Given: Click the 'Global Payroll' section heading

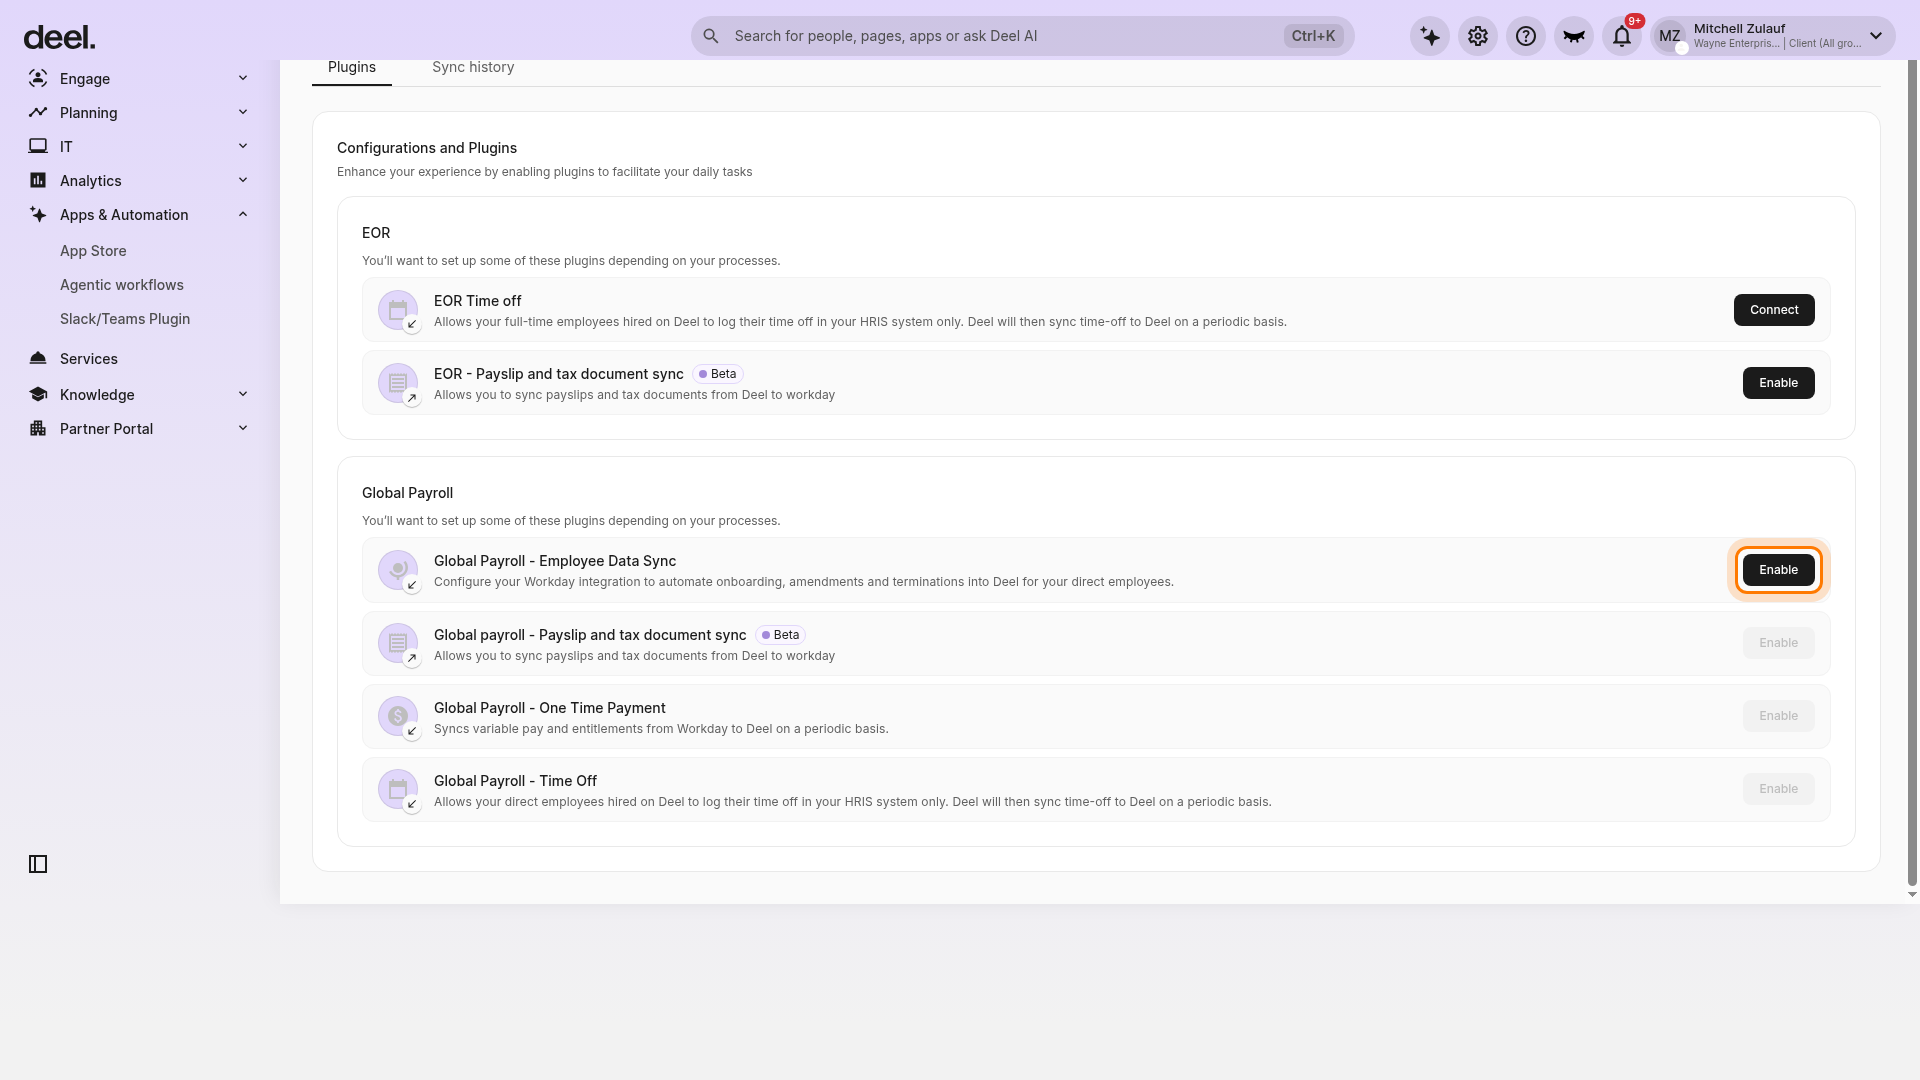Looking at the screenshot, I should [407, 493].
